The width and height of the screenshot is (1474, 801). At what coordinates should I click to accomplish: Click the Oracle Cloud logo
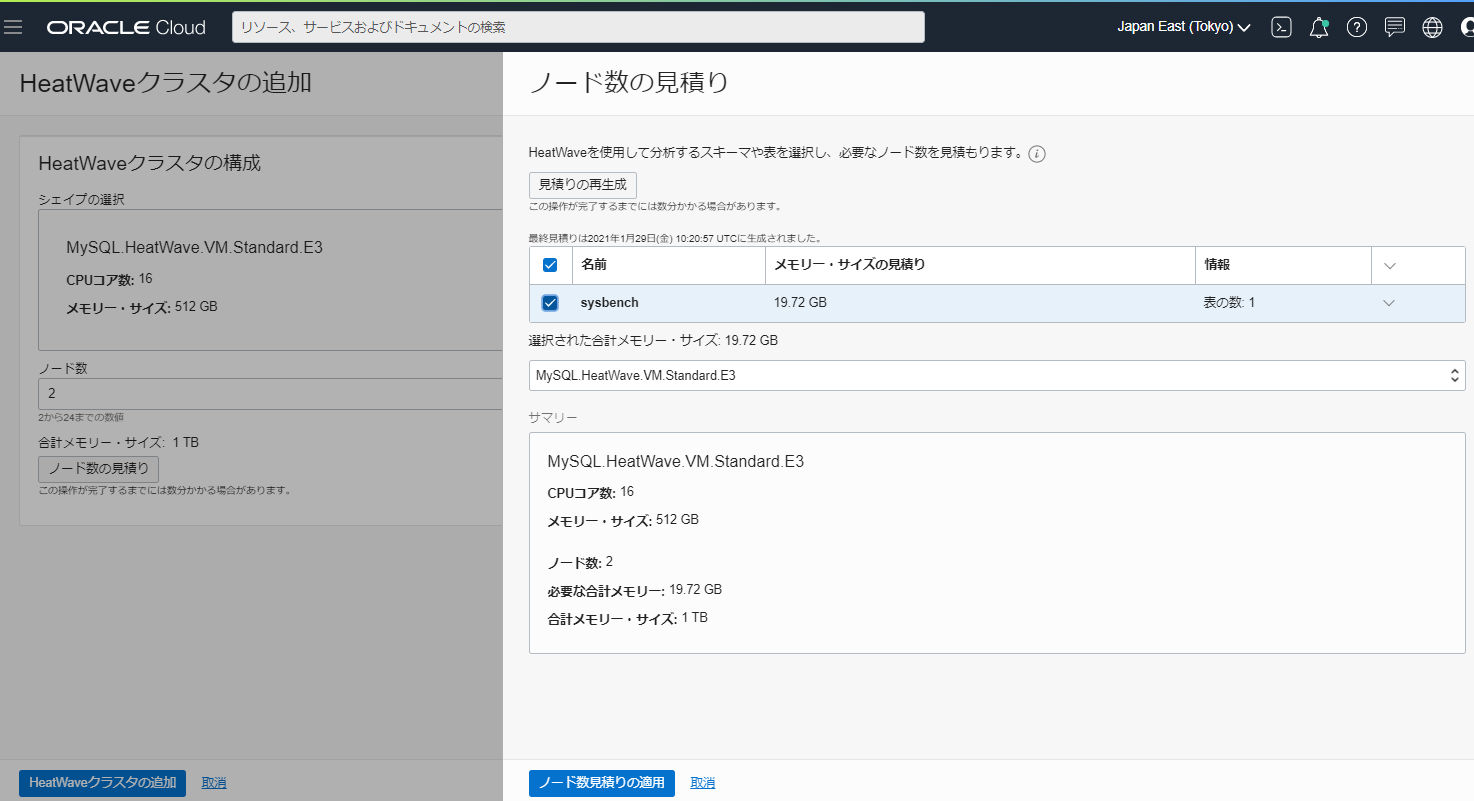click(126, 27)
